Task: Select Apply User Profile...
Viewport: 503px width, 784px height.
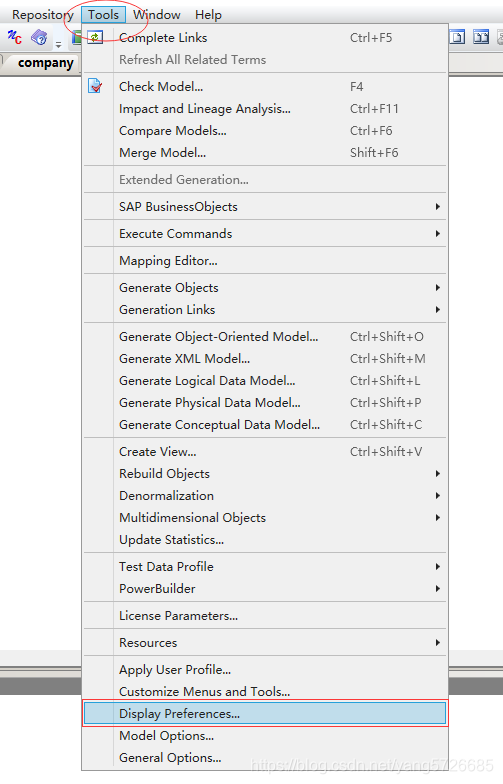Action: [265, 670]
